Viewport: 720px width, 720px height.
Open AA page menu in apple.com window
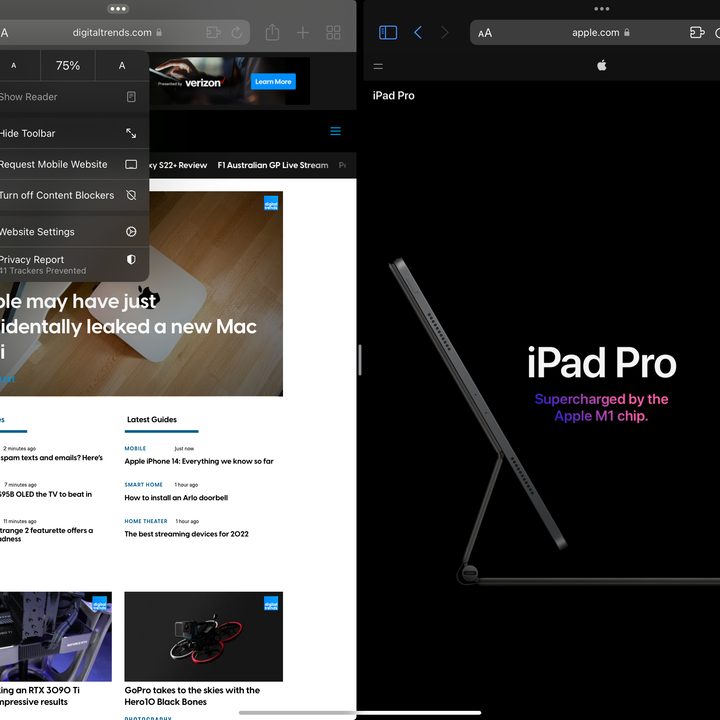point(485,33)
